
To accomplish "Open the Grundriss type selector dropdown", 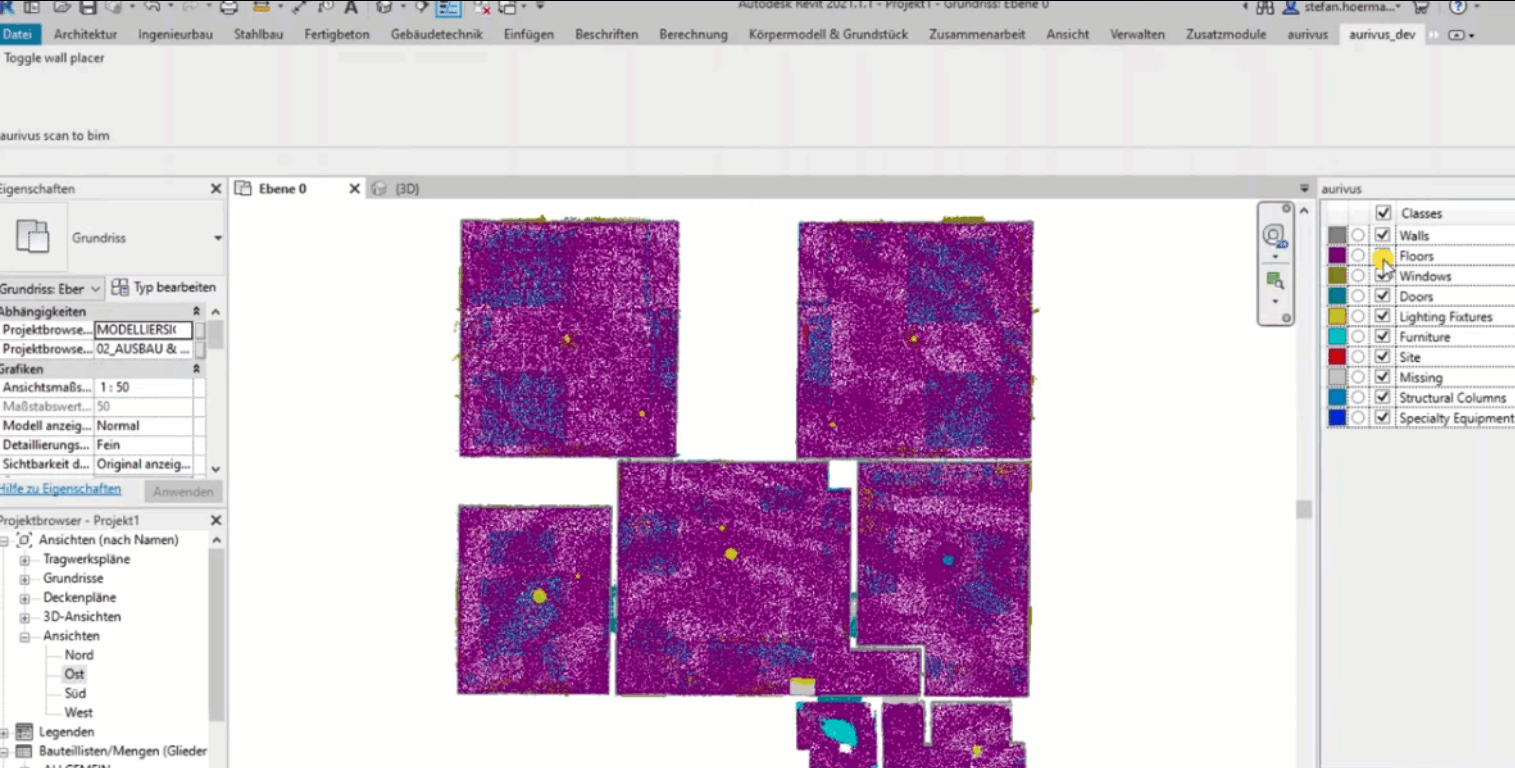I will point(217,238).
